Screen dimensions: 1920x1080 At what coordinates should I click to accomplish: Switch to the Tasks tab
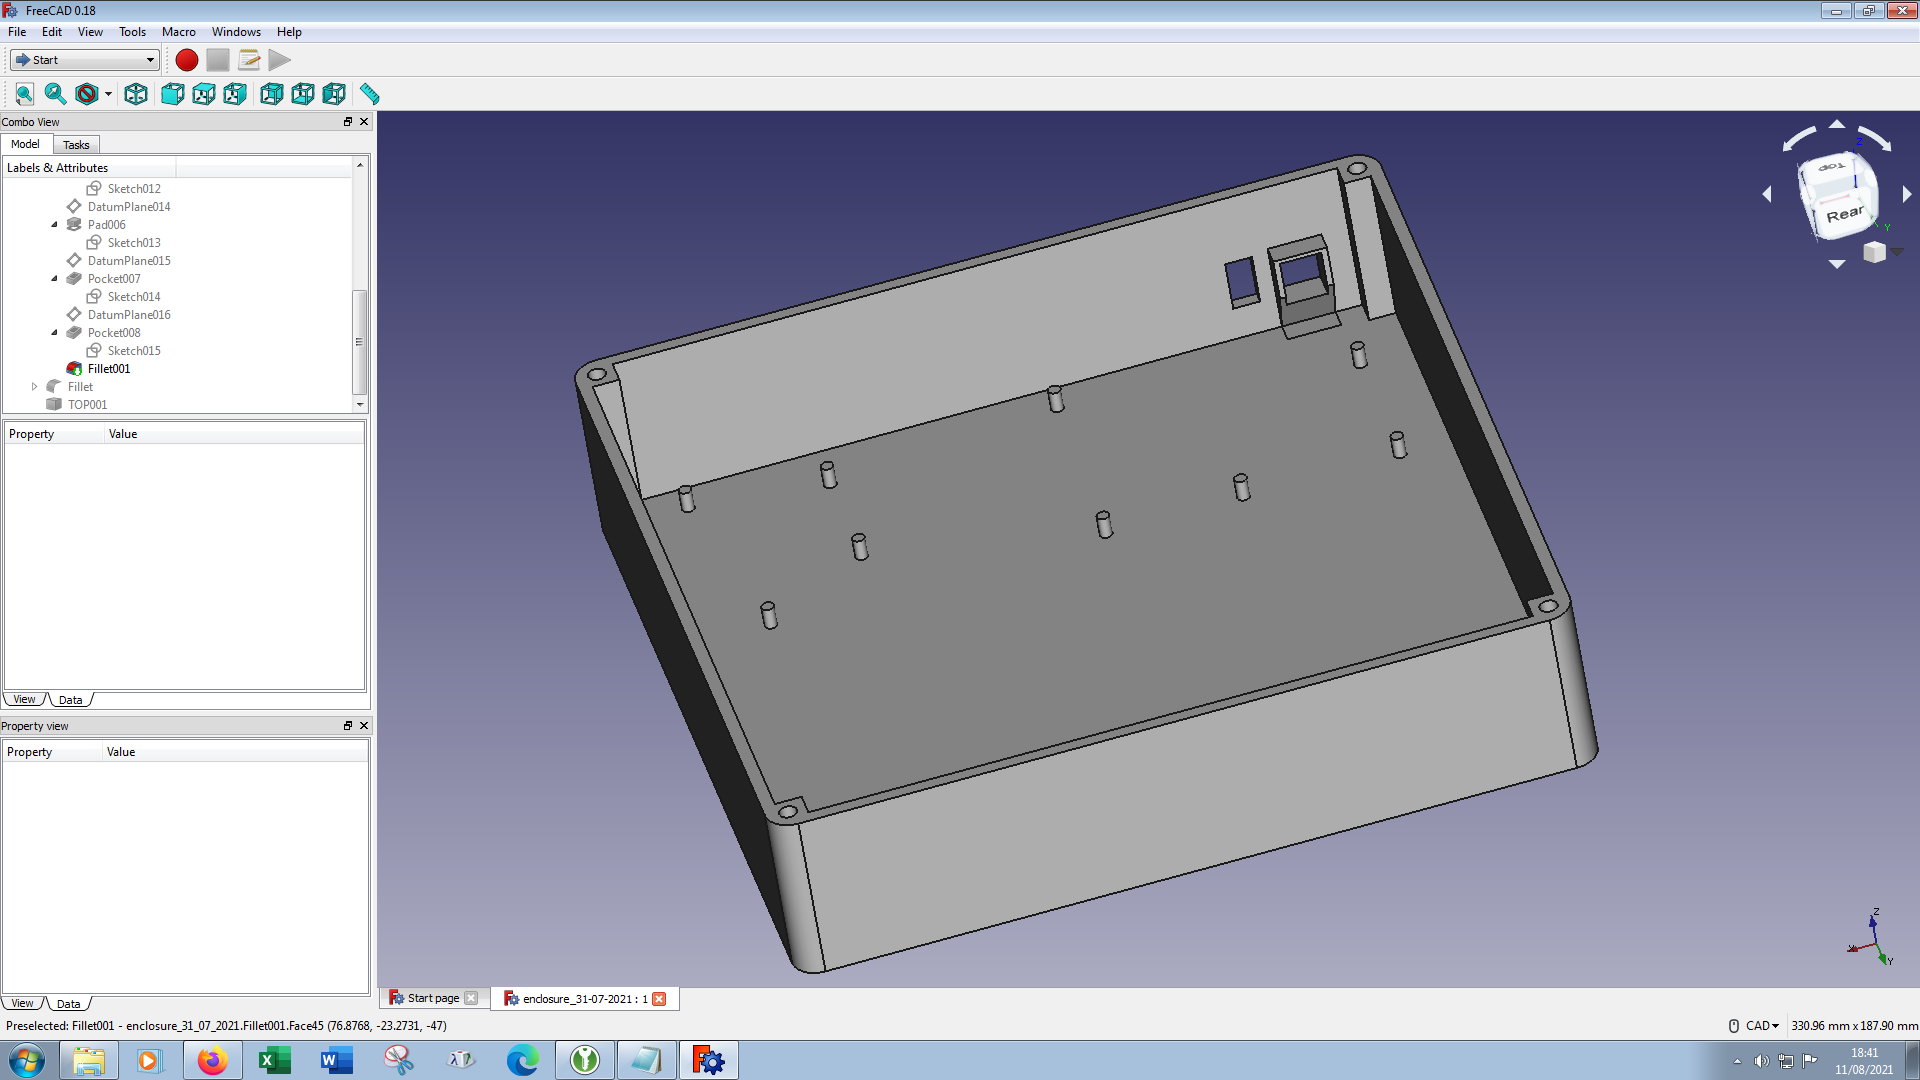click(x=76, y=145)
